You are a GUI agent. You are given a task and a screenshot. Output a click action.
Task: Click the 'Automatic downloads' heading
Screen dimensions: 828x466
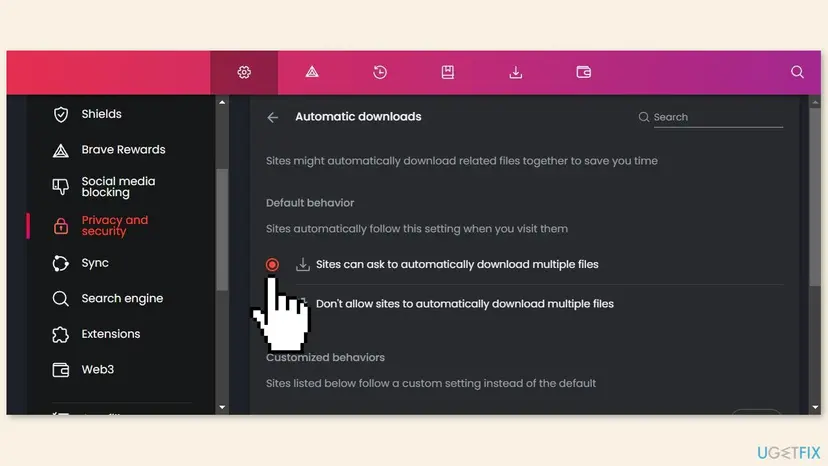click(358, 117)
